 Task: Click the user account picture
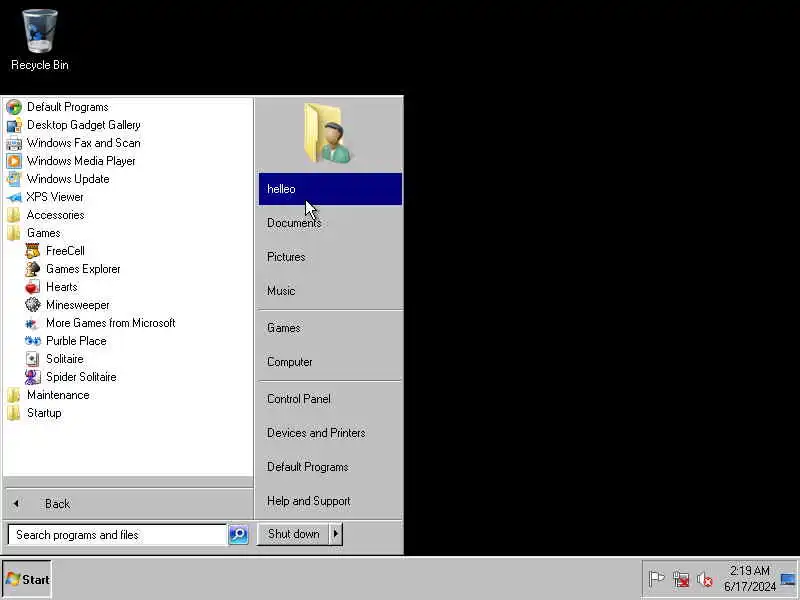(x=328, y=133)
